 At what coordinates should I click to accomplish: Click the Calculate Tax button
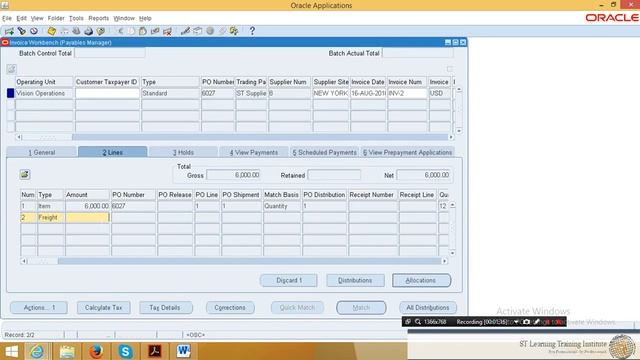click(x=104, y=307)
